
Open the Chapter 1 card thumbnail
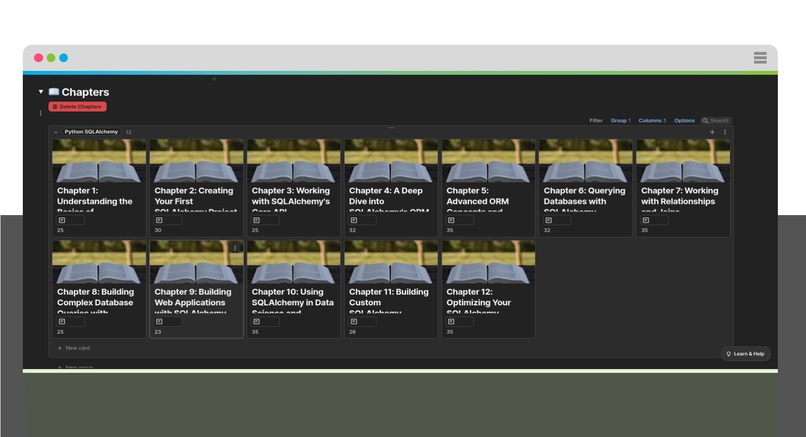(x=99, y=161)
